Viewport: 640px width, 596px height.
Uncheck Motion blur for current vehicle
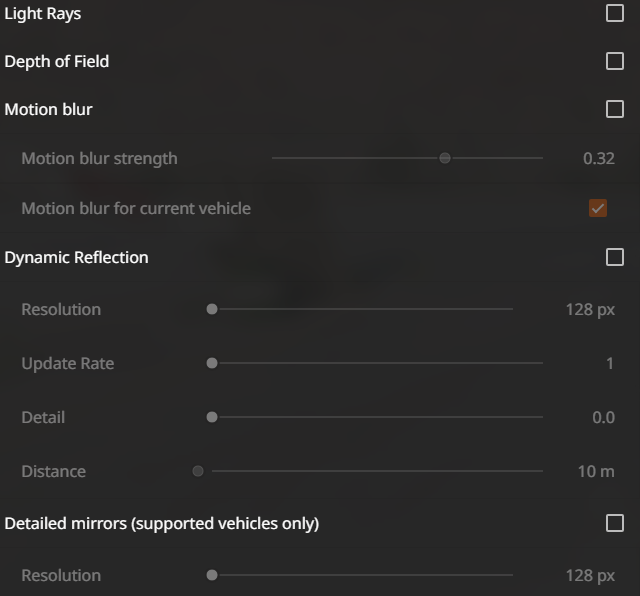click(x=598, y=208)
